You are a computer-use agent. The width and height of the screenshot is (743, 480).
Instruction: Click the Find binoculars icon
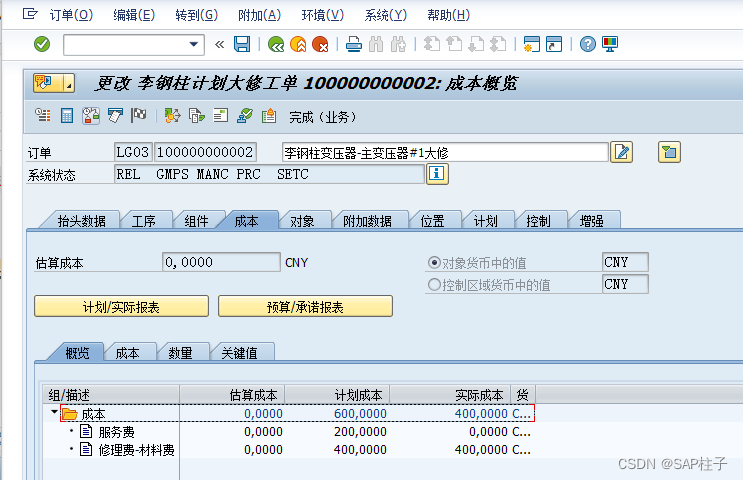coord(376,45)
